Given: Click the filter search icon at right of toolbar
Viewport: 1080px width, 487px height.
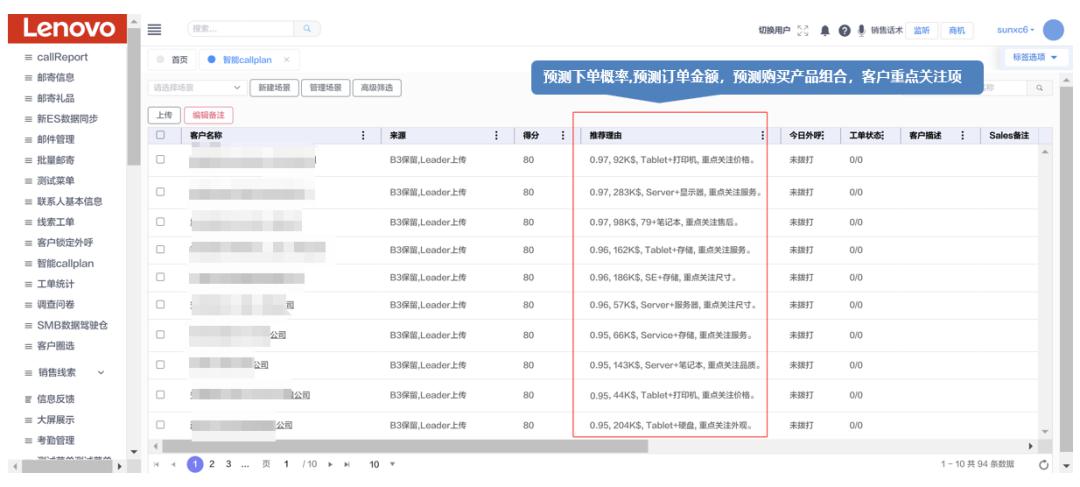Looking at the screenshot, I should click(x=1039, y=88).
